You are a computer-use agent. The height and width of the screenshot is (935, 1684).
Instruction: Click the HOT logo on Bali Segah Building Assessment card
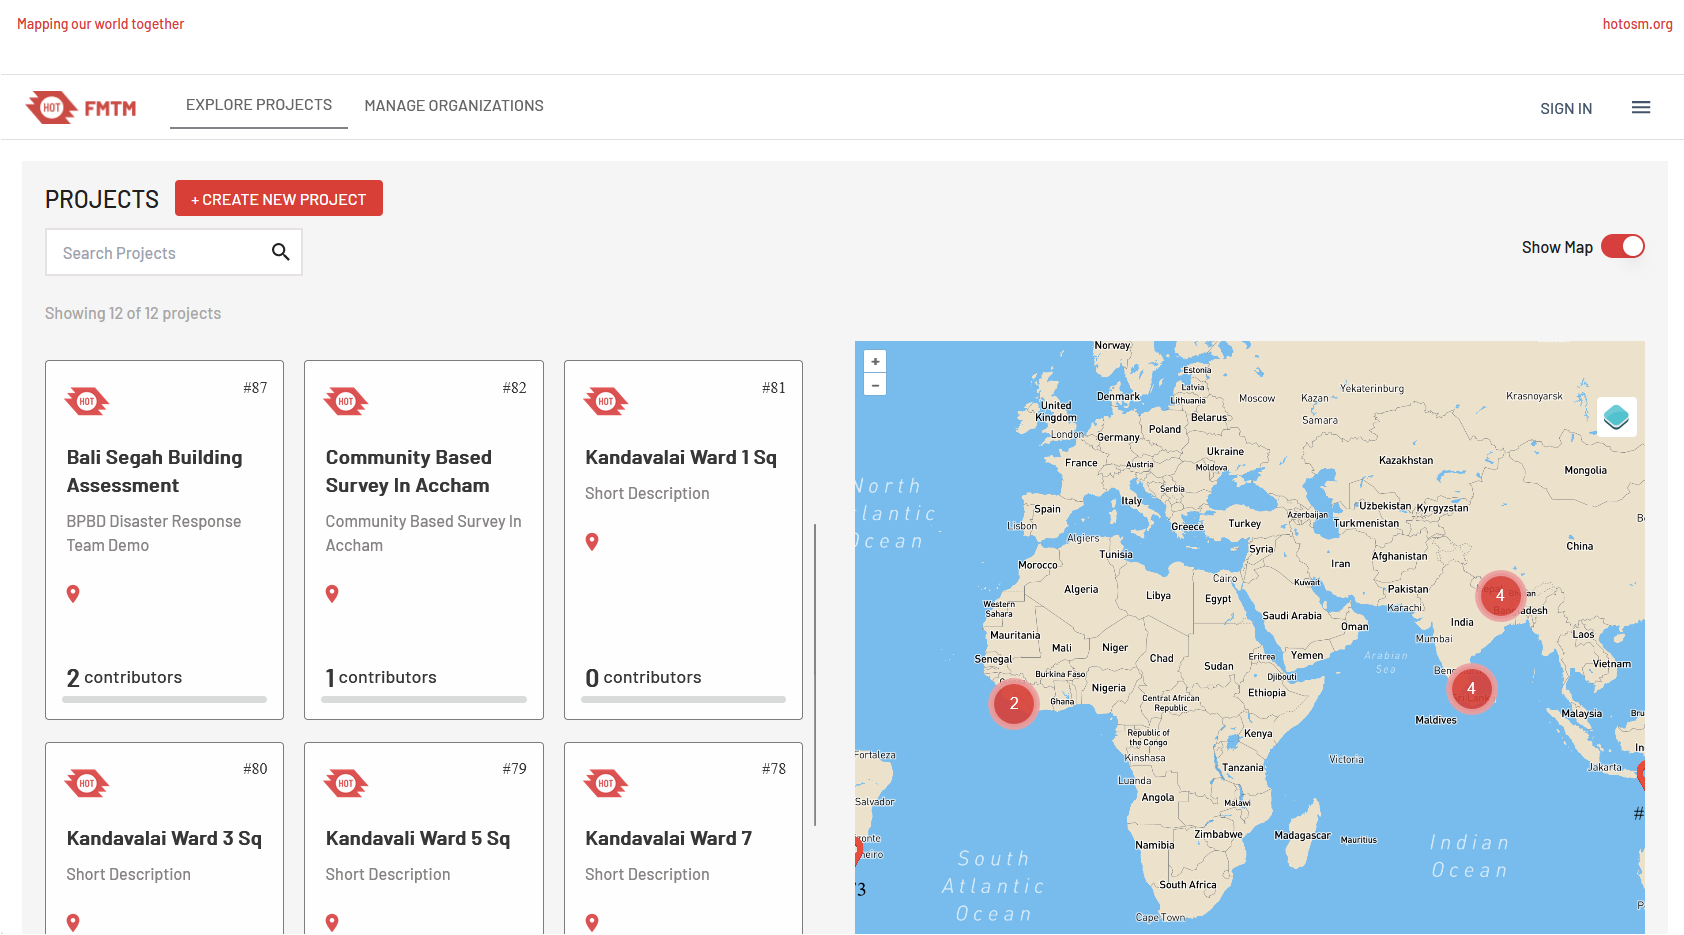(x=86, y=400)
